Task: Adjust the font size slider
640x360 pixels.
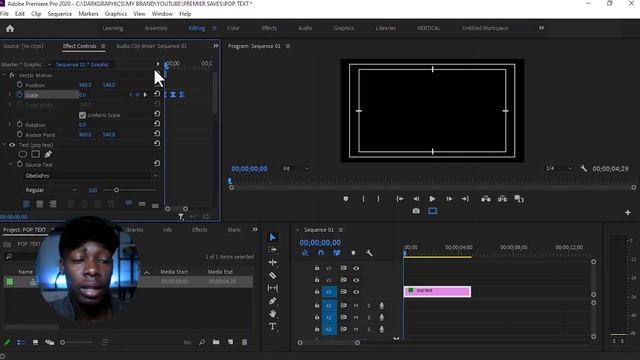Action: [x=116, y=190]
